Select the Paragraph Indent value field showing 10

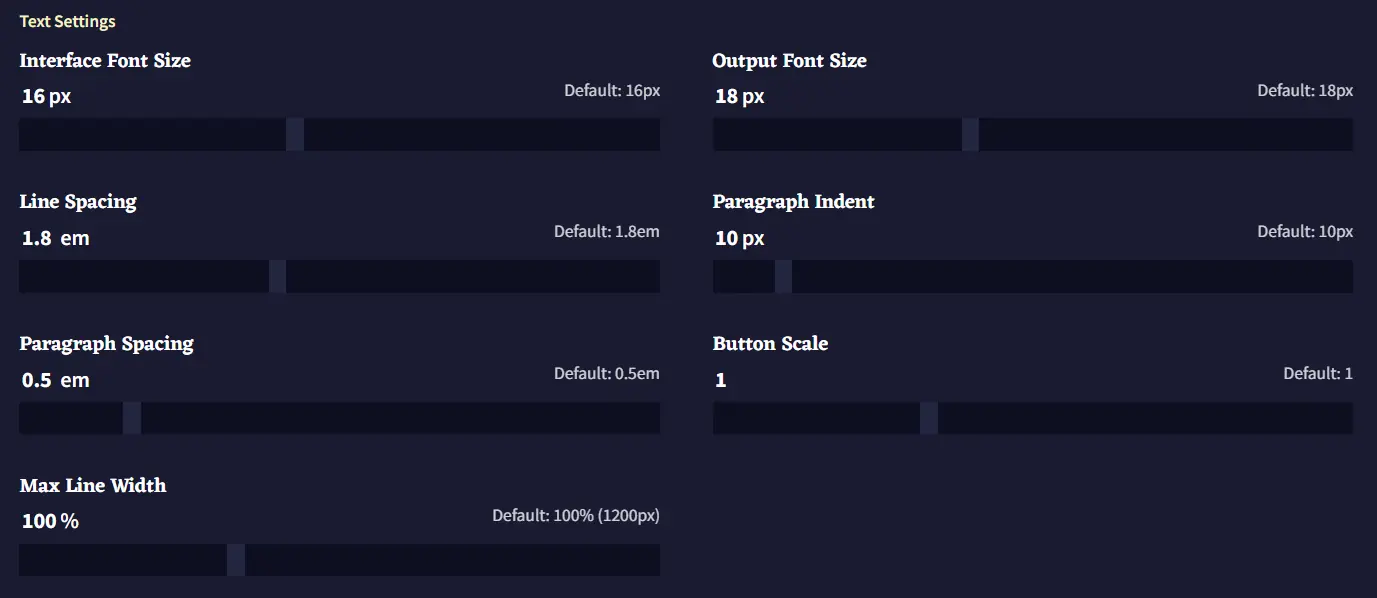coord(726,239)
